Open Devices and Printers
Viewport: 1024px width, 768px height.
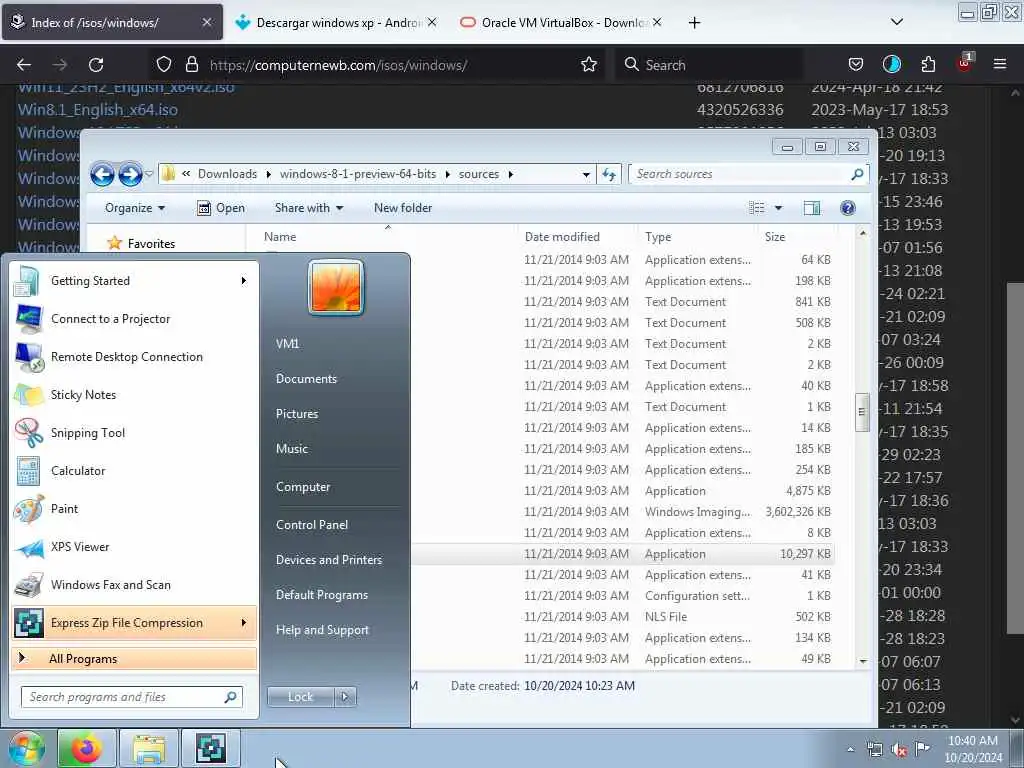coord(329,560)
